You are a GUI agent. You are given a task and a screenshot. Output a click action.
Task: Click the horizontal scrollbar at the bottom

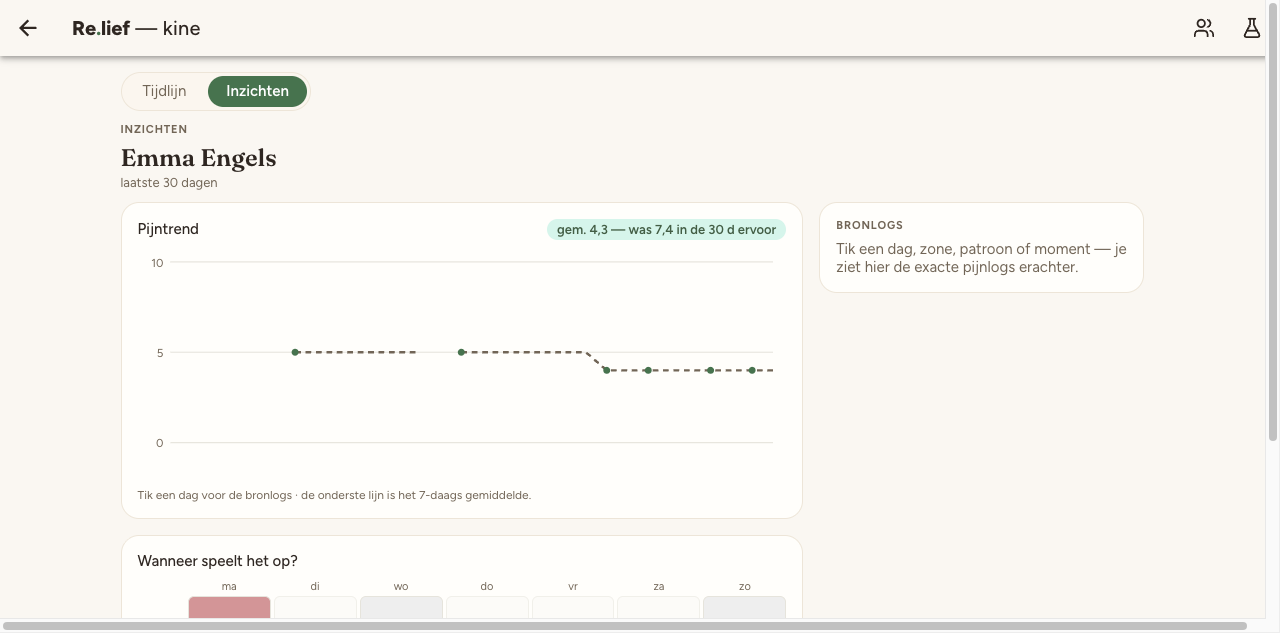coord(625,626)
